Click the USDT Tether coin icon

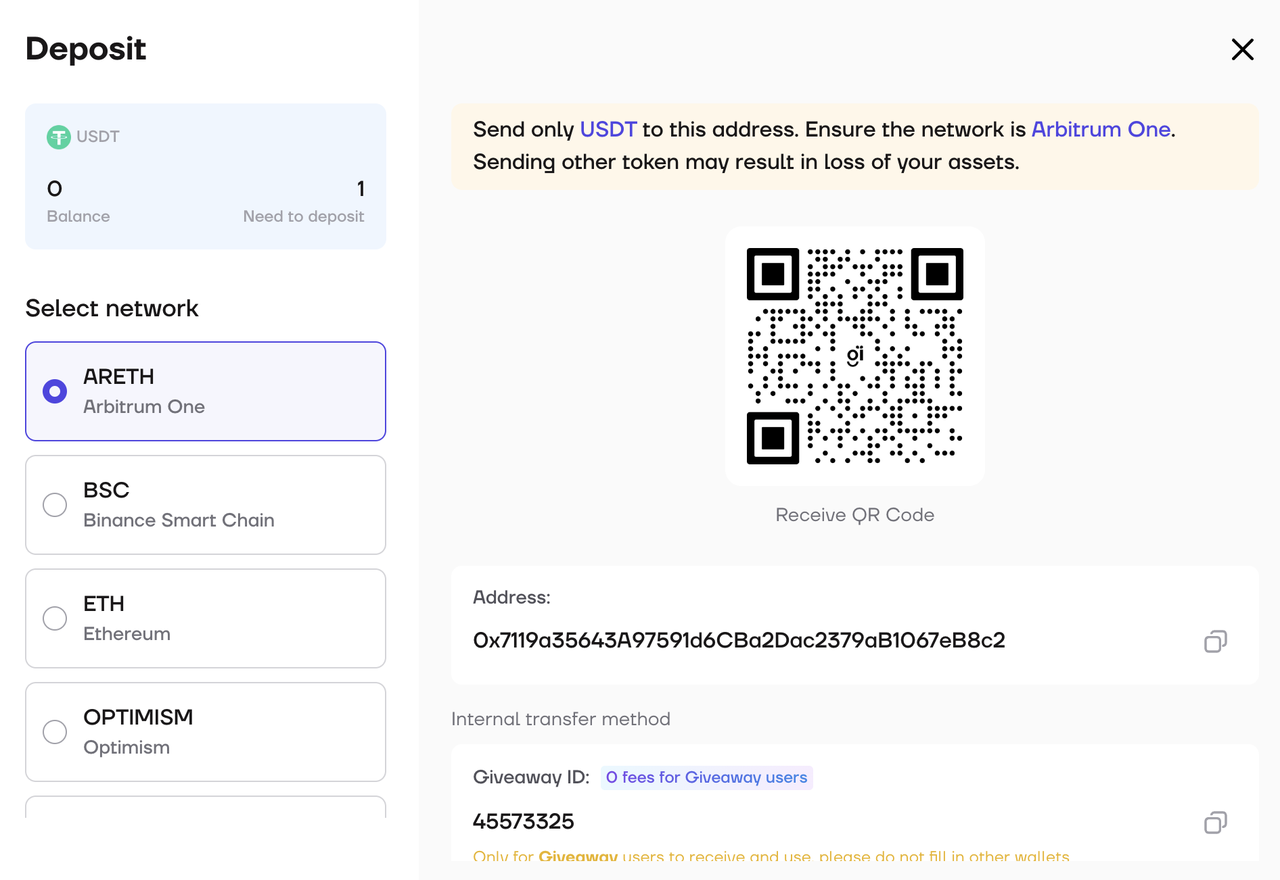[58, 137]
